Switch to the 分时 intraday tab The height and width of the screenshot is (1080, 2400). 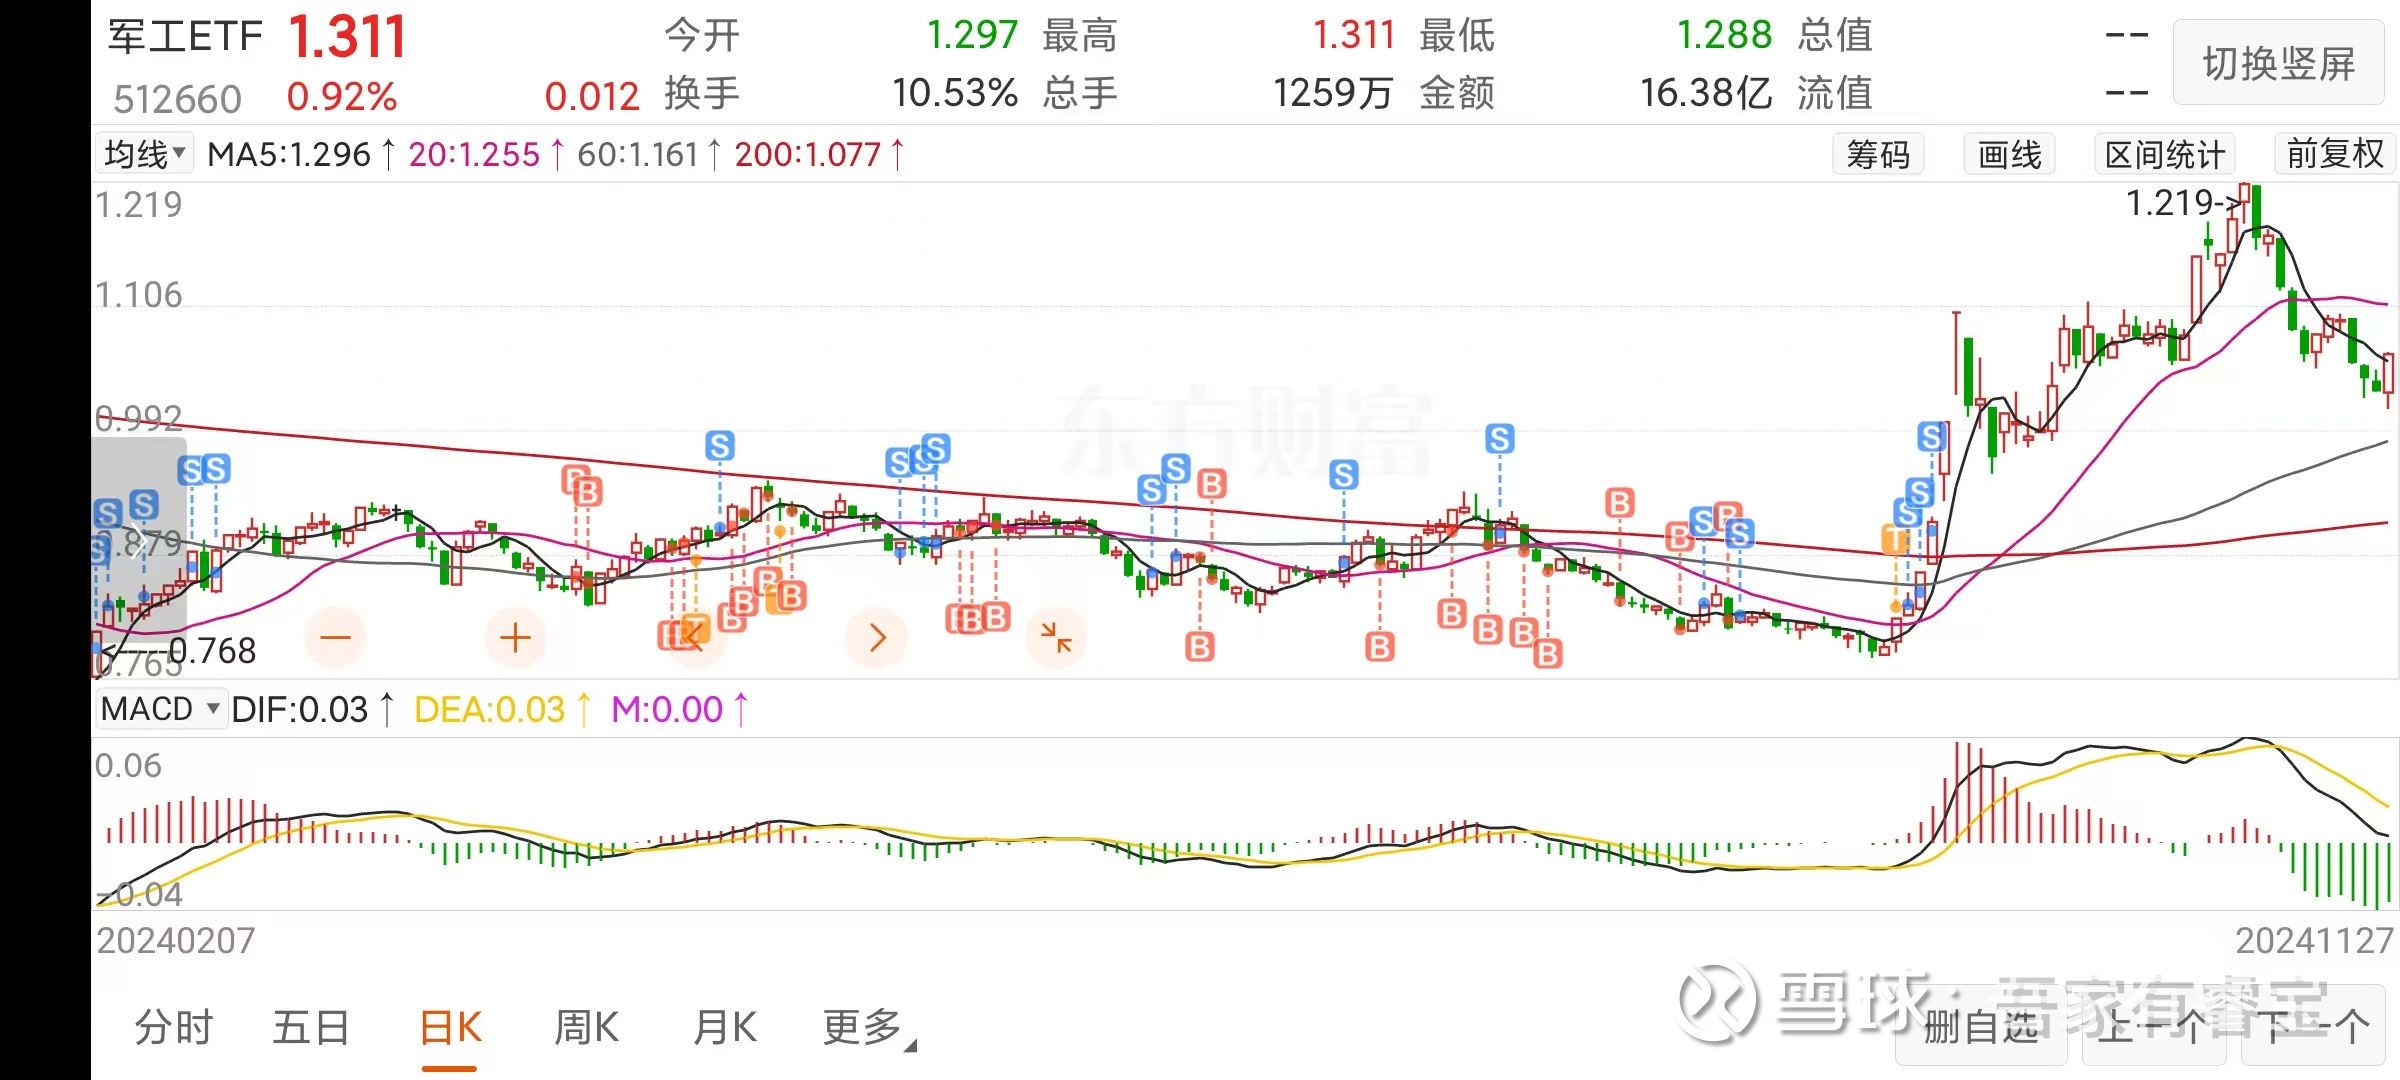(174, 1027)
